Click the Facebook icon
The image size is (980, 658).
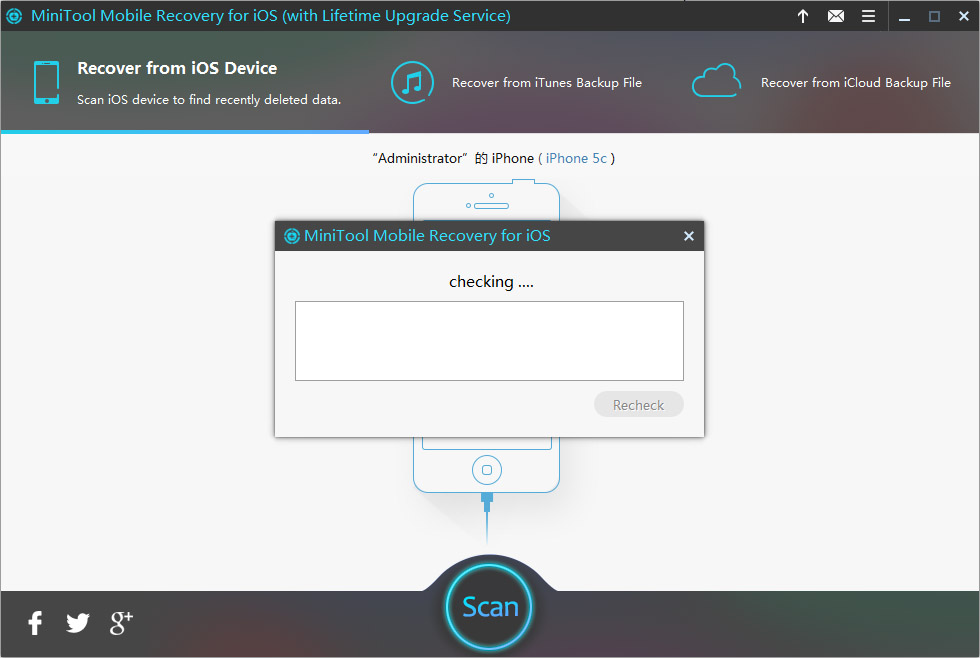[x=35, y=623]
